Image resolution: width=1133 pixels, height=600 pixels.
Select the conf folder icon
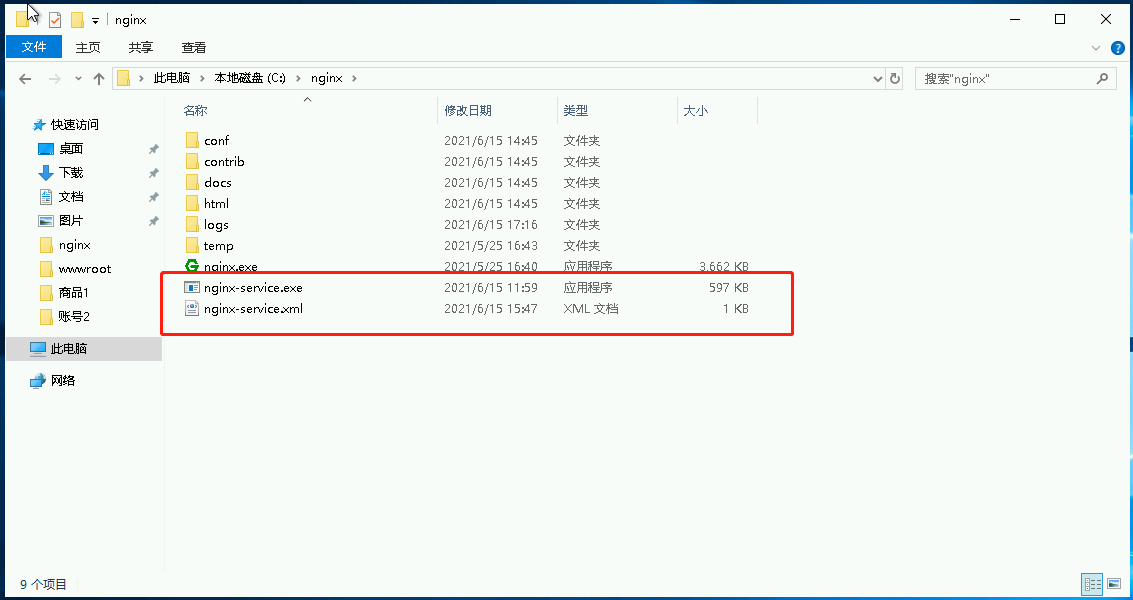(192, 140)
